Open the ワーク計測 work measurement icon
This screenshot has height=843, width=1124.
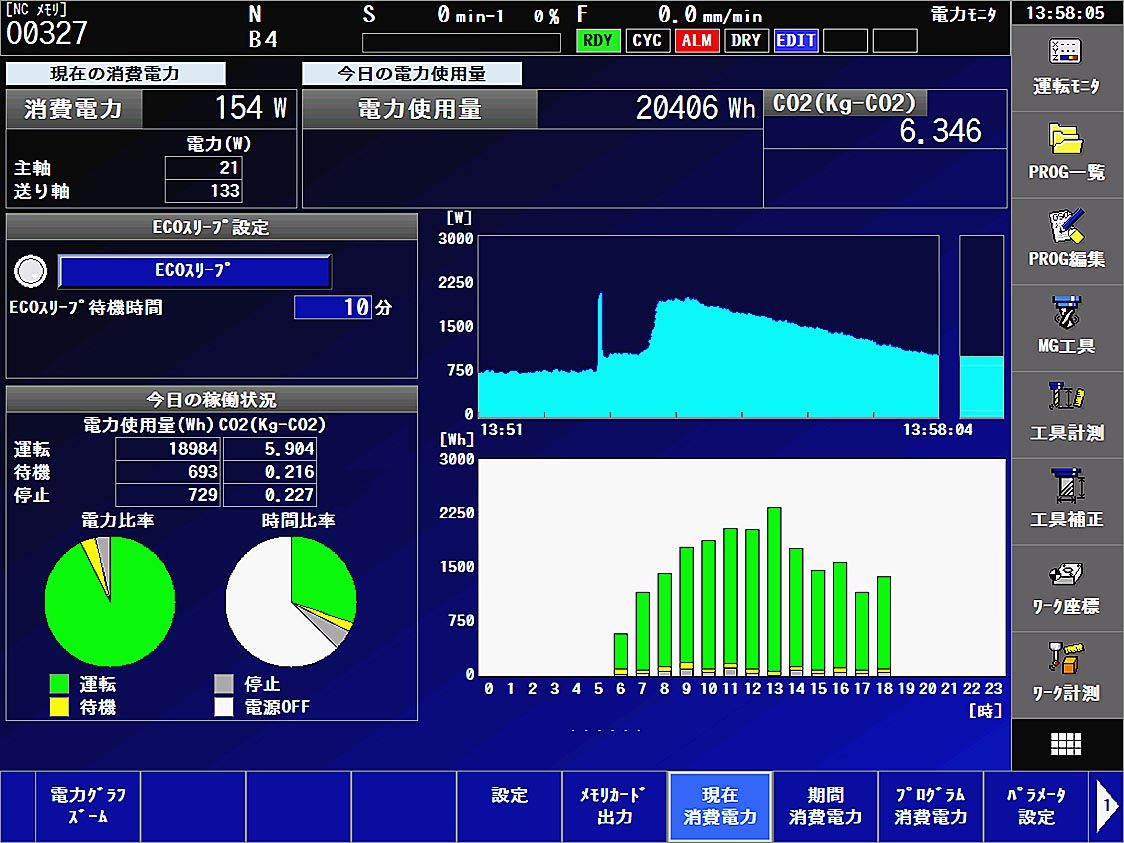(1067, 672)
